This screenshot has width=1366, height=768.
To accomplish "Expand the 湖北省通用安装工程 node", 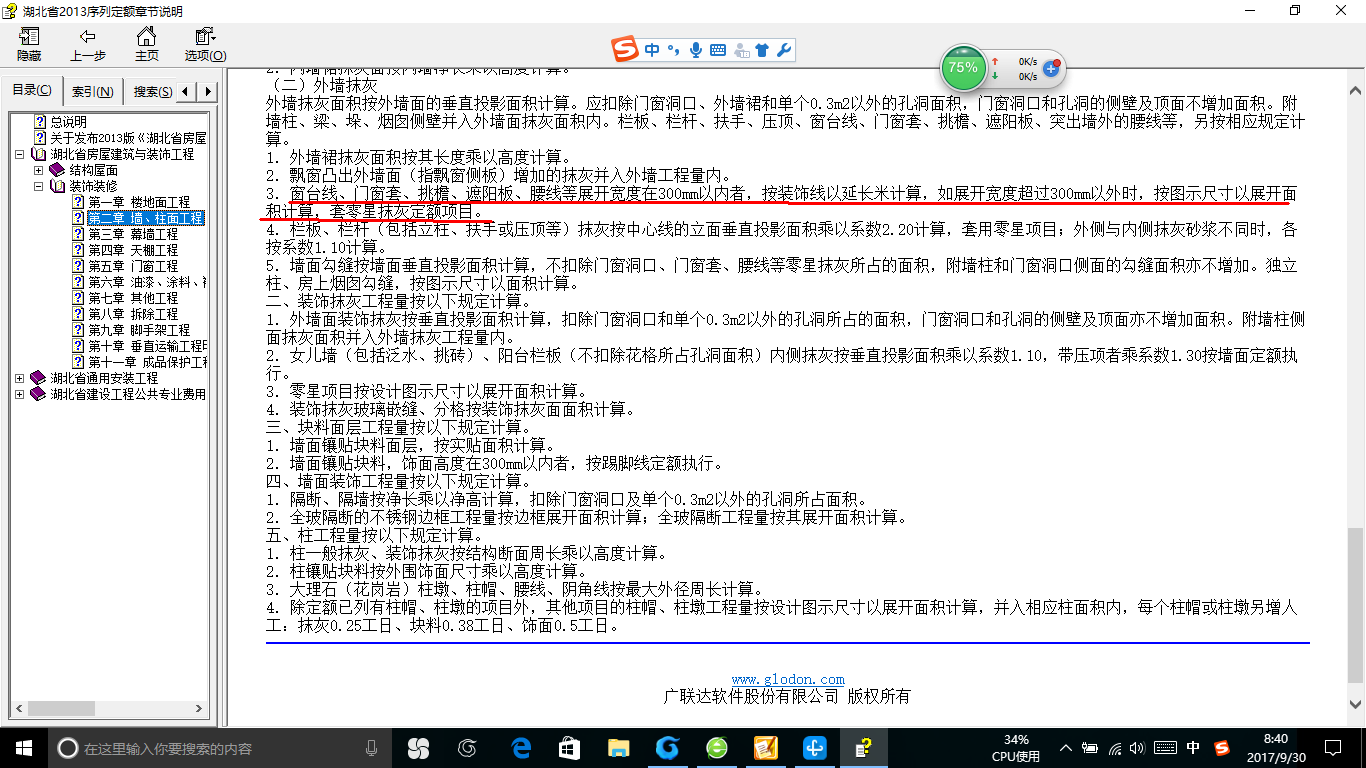I will coord(21,378).
